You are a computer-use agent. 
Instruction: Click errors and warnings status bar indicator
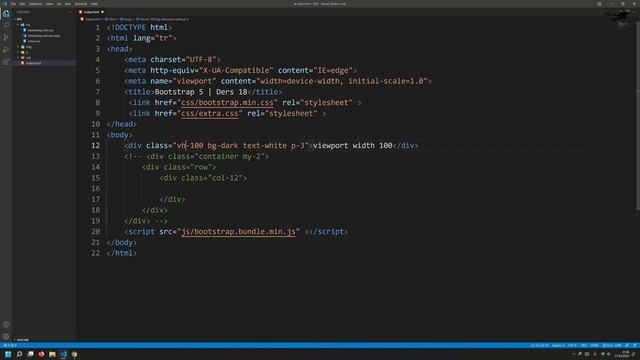[x=10, y=345]
